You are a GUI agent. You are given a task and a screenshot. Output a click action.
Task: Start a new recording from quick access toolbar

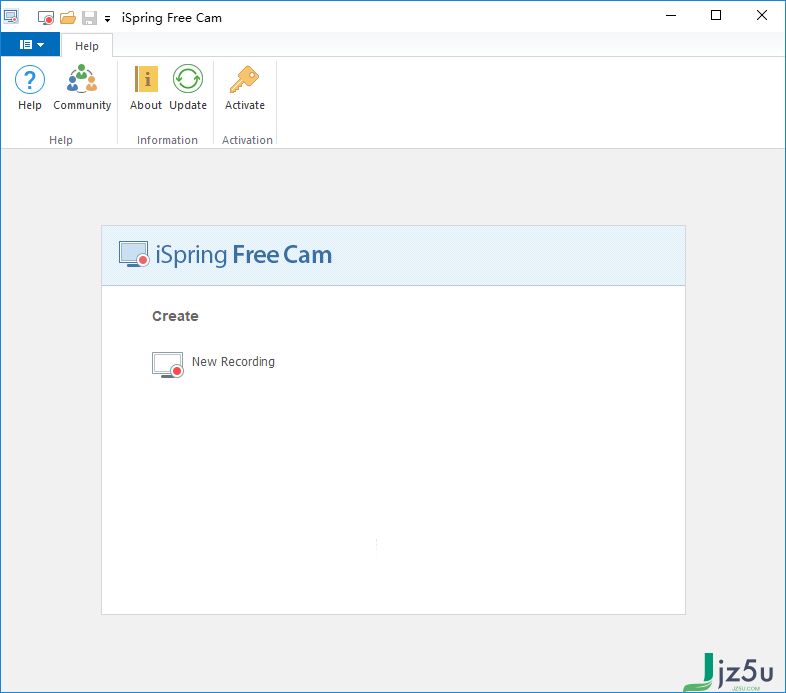click(x=46, y=18)
